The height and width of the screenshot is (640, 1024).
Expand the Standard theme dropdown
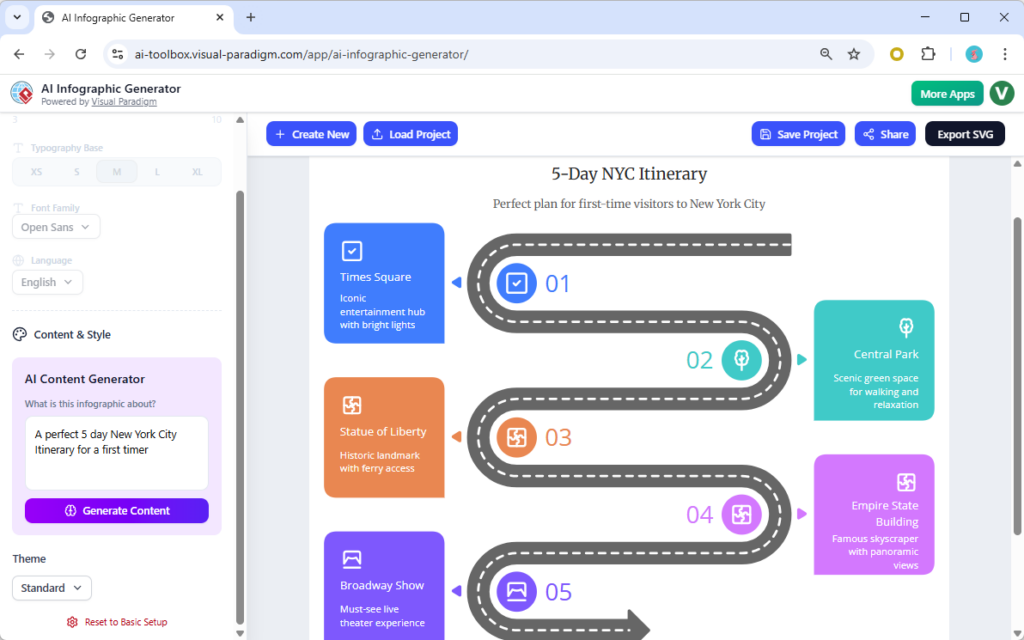coord(51,588)
